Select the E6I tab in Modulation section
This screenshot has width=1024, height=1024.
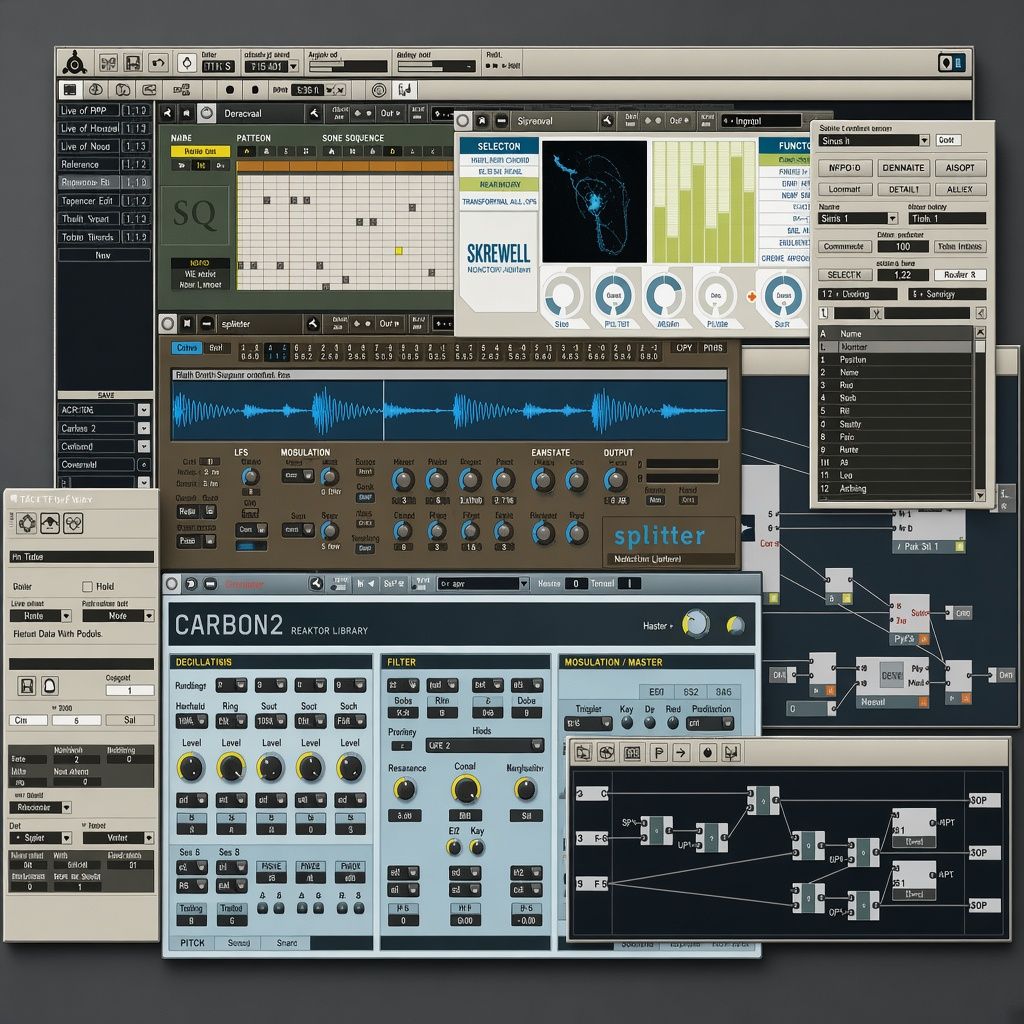coord(656,692)
